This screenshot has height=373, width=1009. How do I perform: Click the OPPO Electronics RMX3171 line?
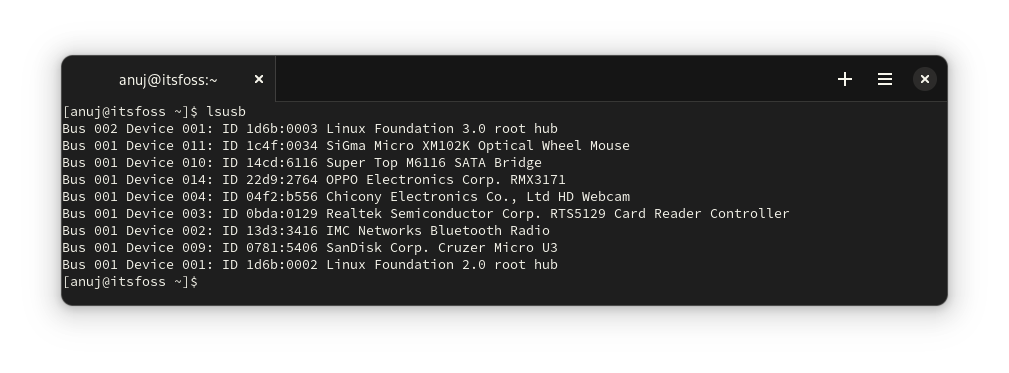[314, 179]
